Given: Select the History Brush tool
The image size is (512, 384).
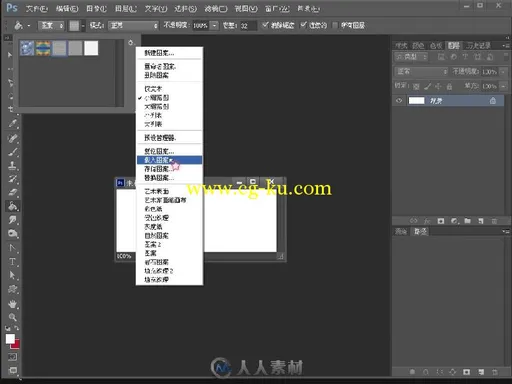Looking at the screenshot, I should [x=12, y=179].
